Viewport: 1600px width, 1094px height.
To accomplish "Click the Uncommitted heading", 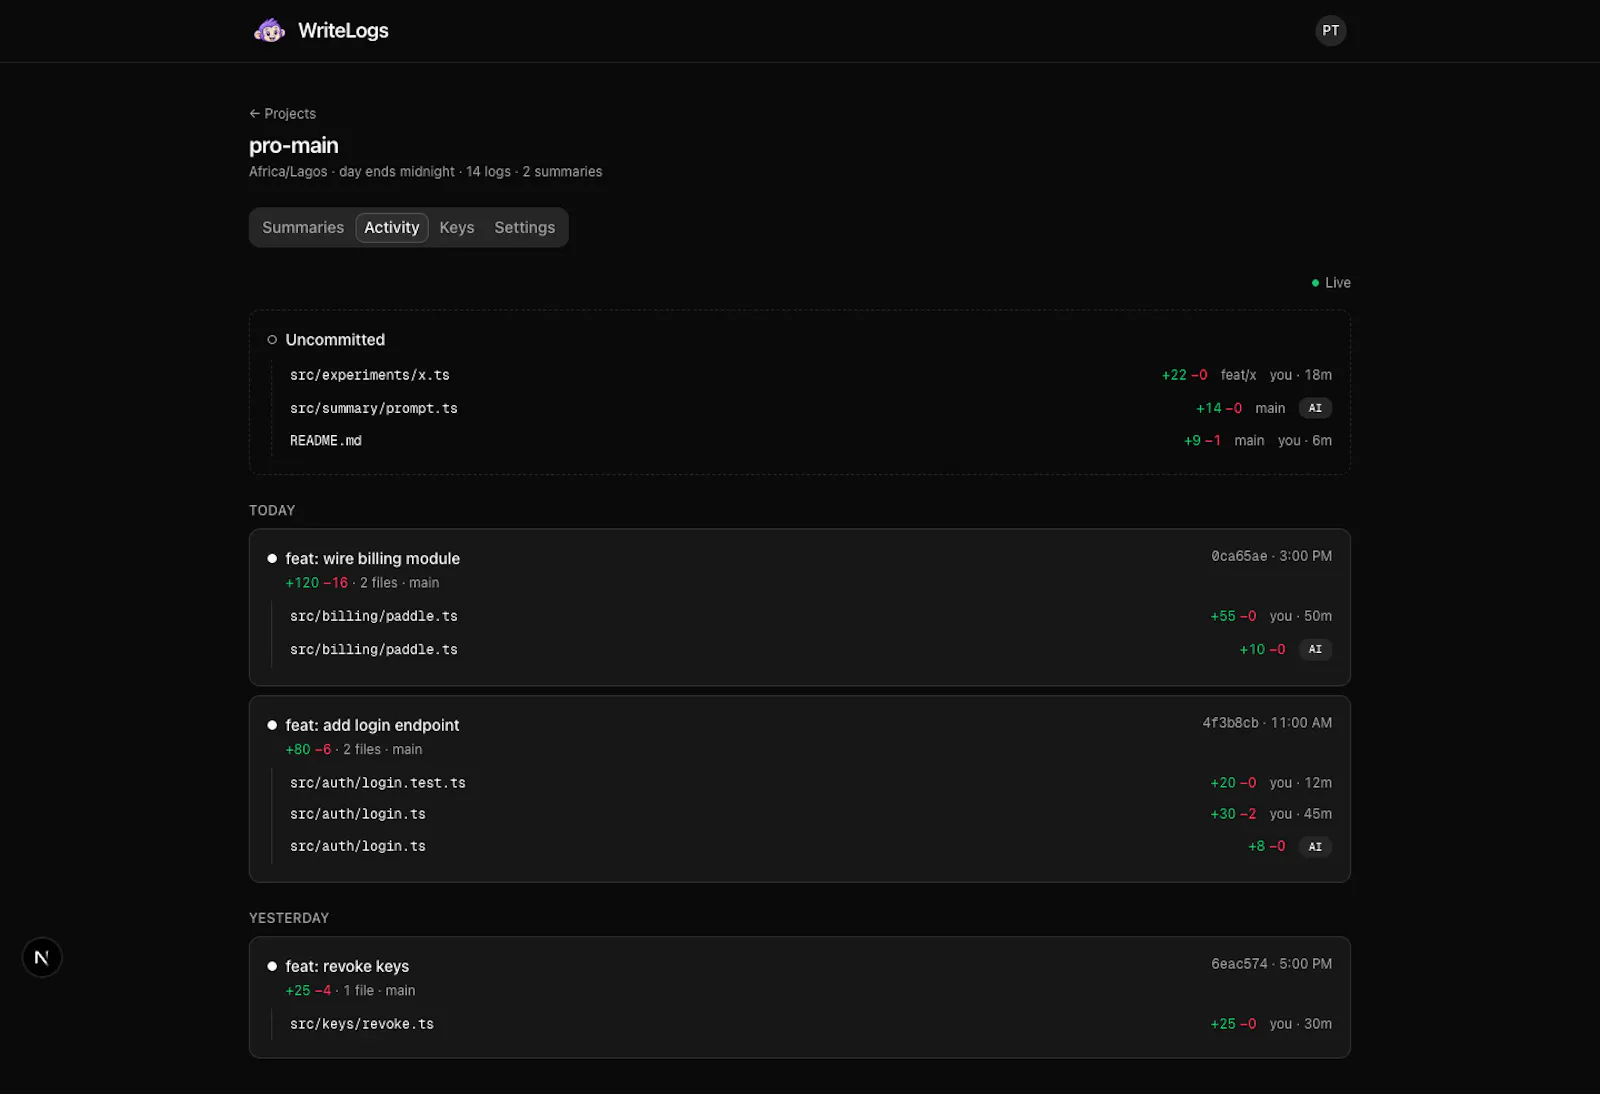I will click(335, 340).
